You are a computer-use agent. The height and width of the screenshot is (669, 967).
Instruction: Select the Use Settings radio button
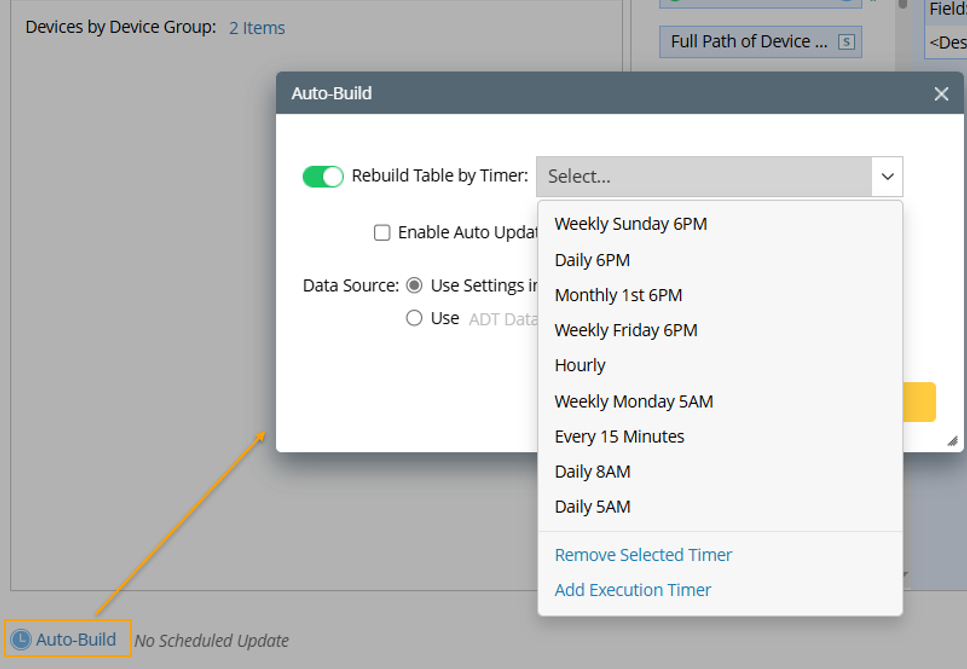414,286
